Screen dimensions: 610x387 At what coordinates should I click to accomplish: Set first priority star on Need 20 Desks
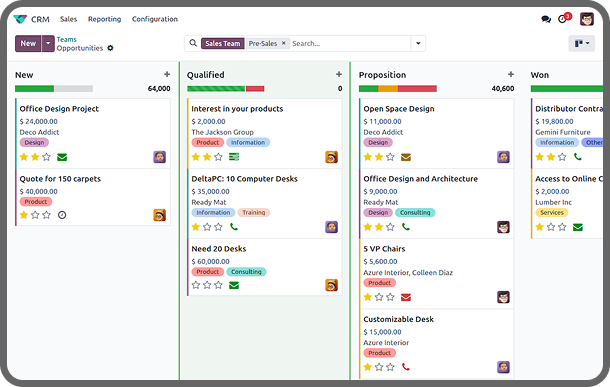(x=196, y=285)
